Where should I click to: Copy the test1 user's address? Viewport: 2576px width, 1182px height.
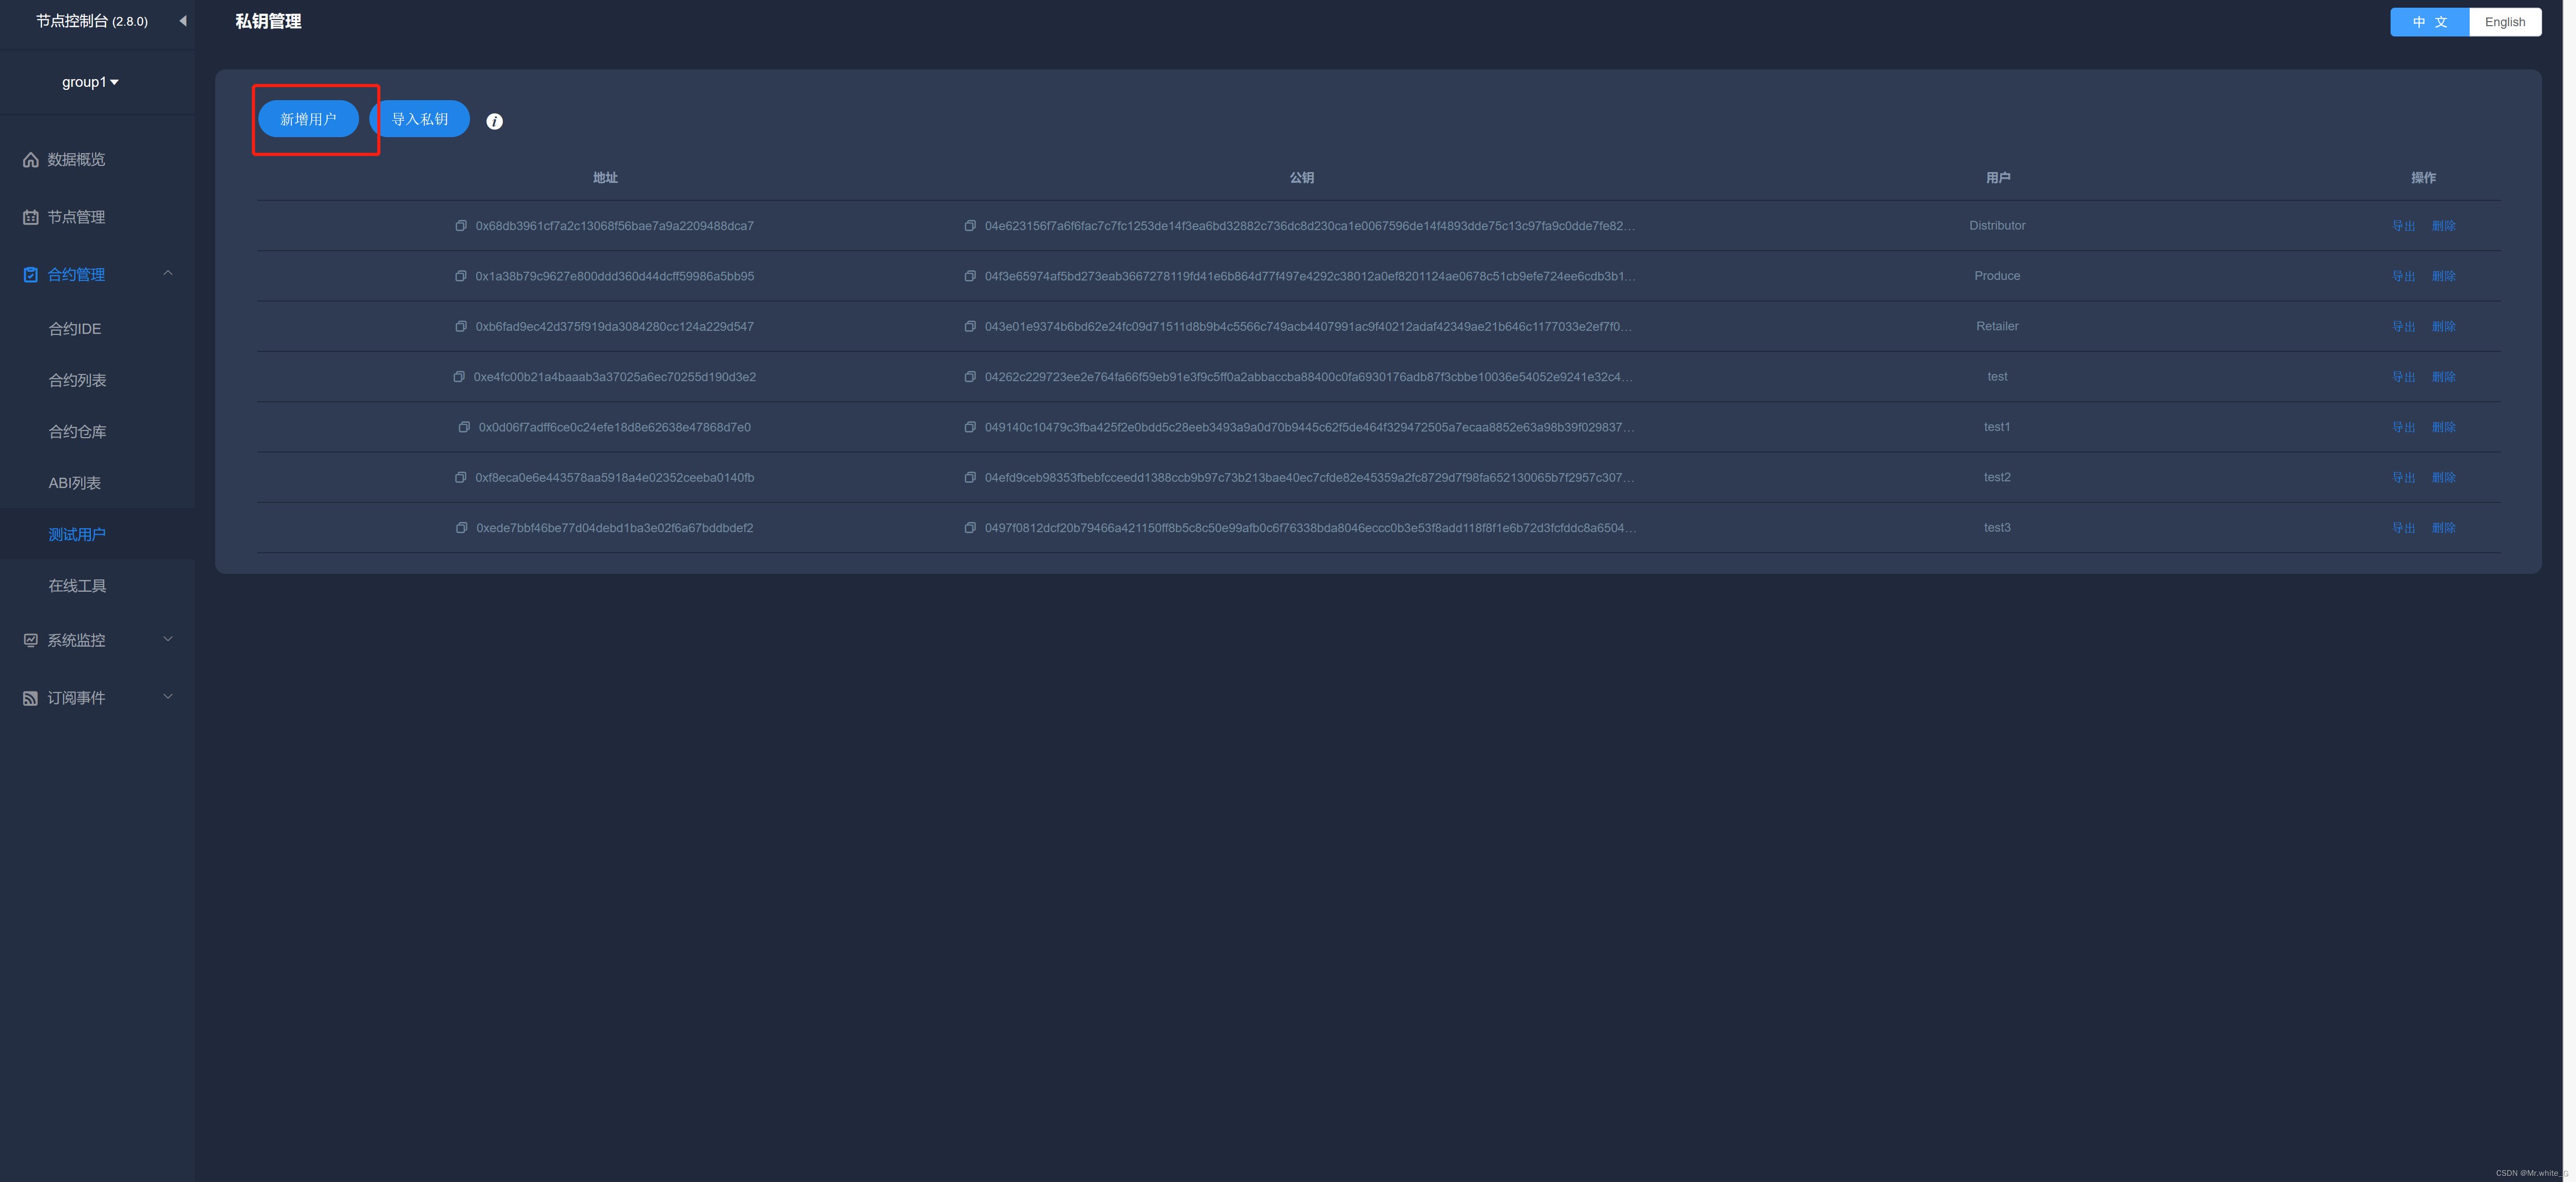[x=464, y=427]
